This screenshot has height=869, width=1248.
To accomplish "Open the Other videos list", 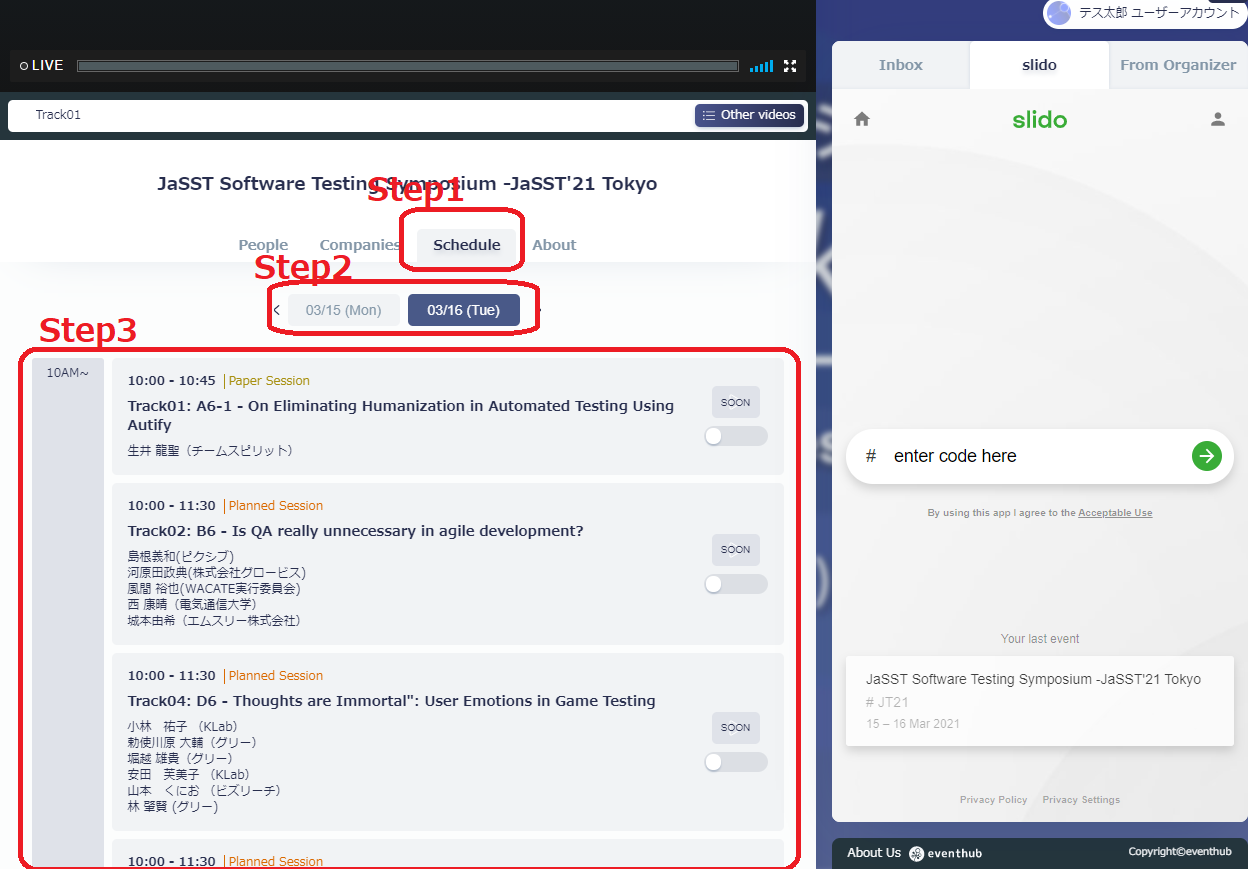I will click(x=749, y=115).
